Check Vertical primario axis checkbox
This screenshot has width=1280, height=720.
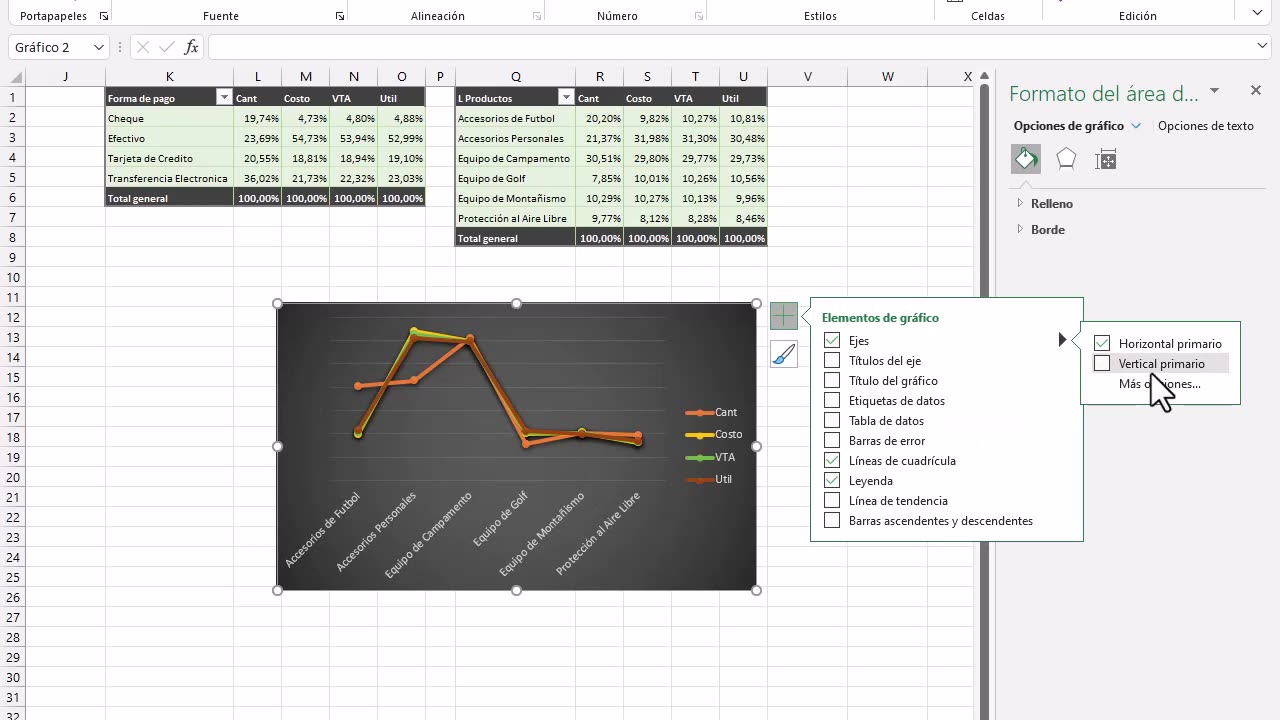(x=1102, y=363)
